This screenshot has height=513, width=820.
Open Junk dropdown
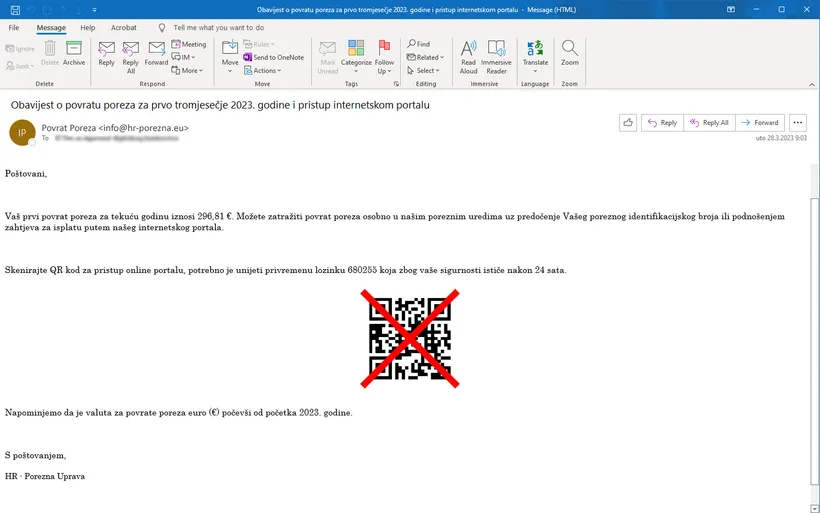20,66
